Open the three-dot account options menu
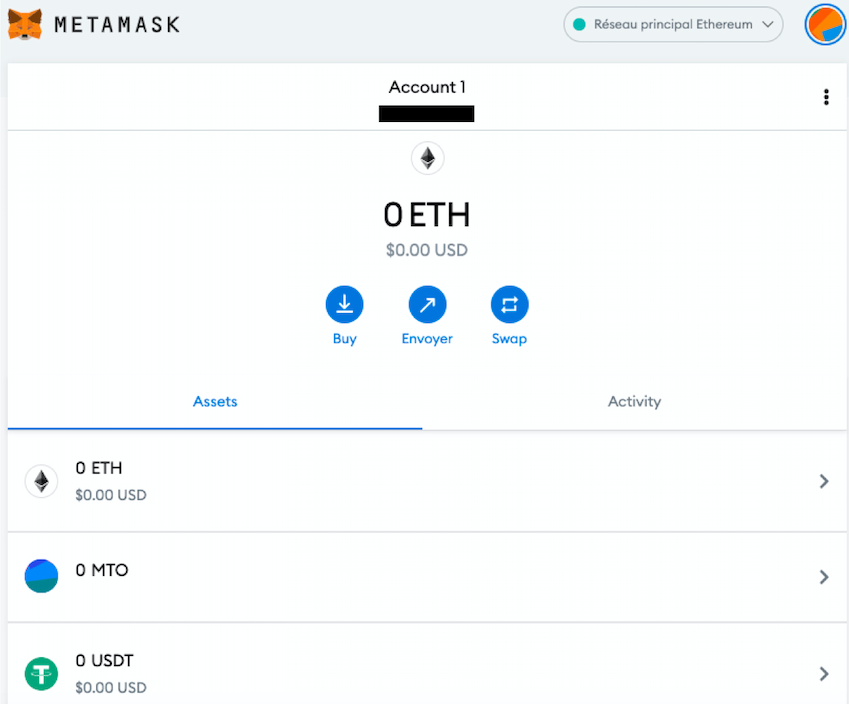Viewport: 849px width, 704px height. [x=826, y=97]
